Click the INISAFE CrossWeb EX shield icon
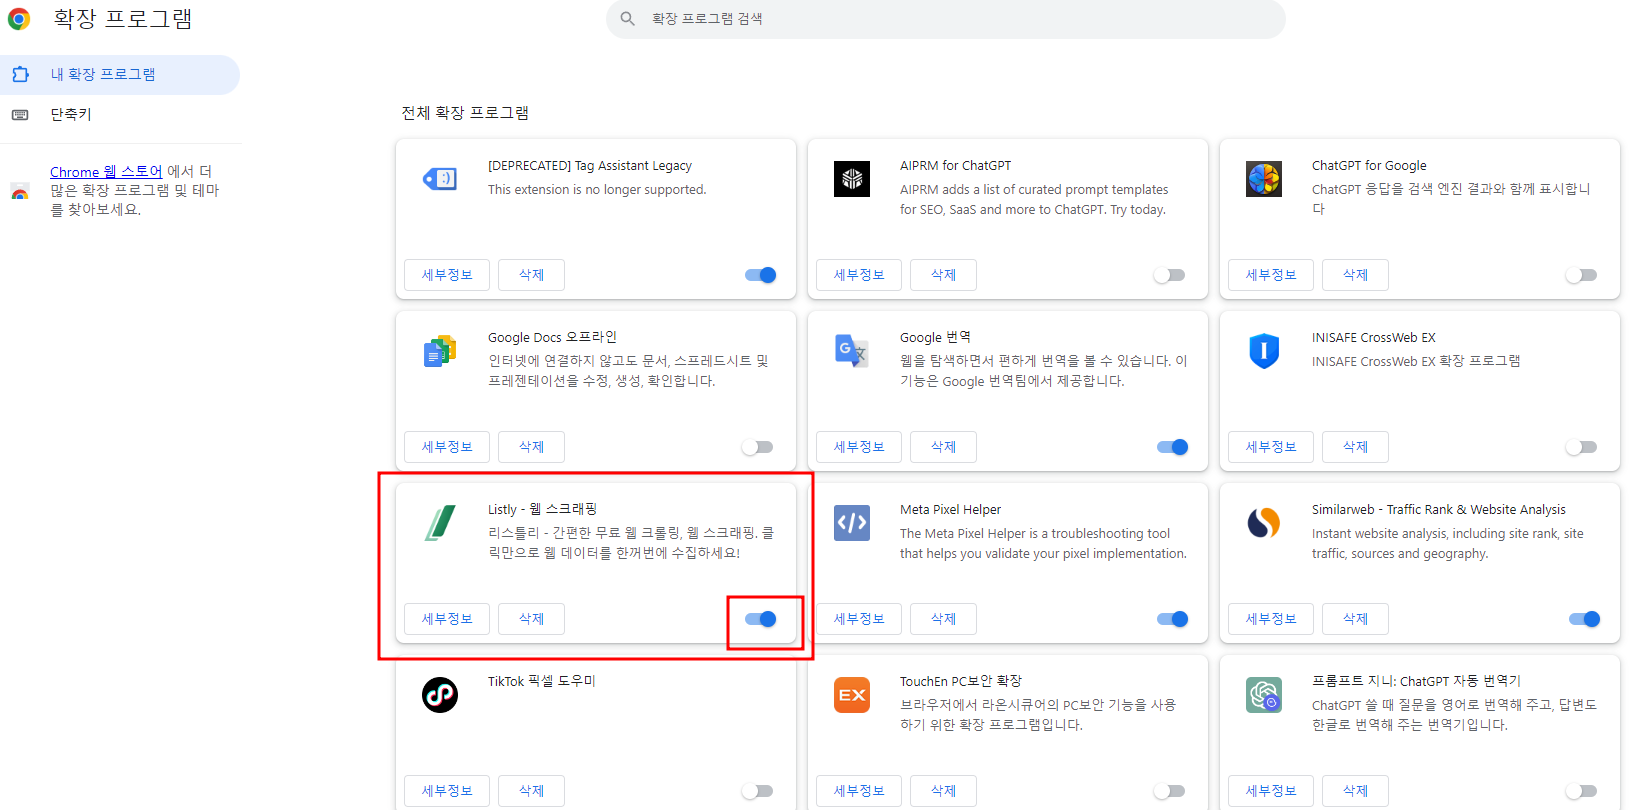 (x=1264, y=351)
